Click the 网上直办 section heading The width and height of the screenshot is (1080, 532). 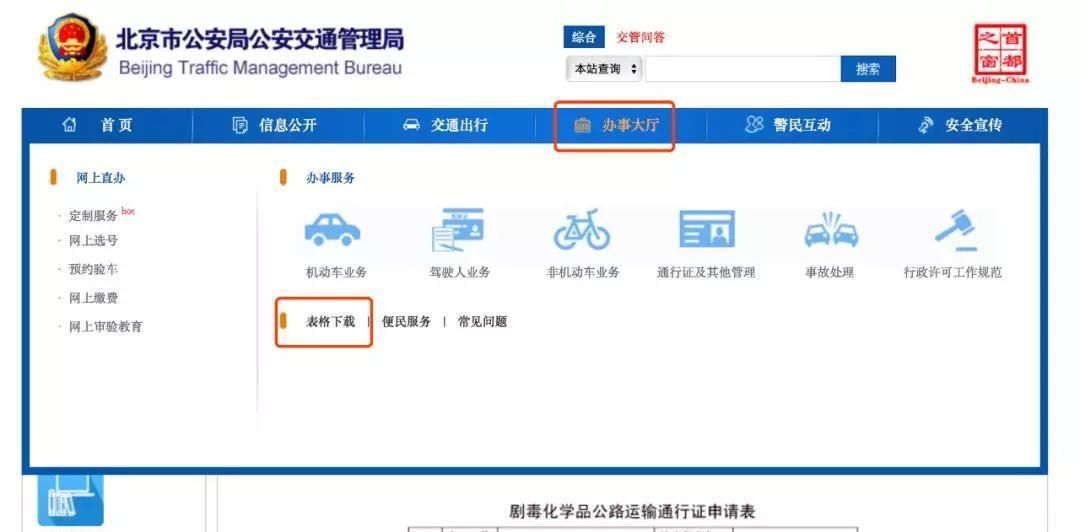pos(101,178)
